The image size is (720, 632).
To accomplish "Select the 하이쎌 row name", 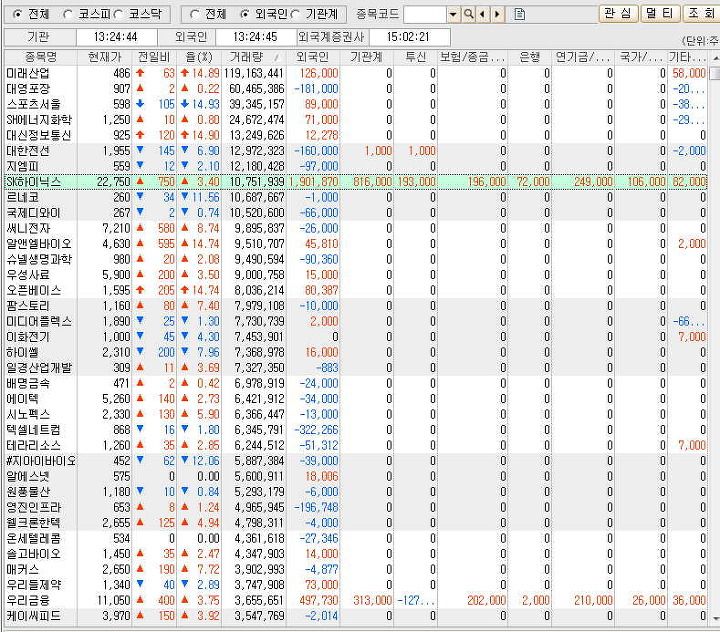I will coord(22,352).
